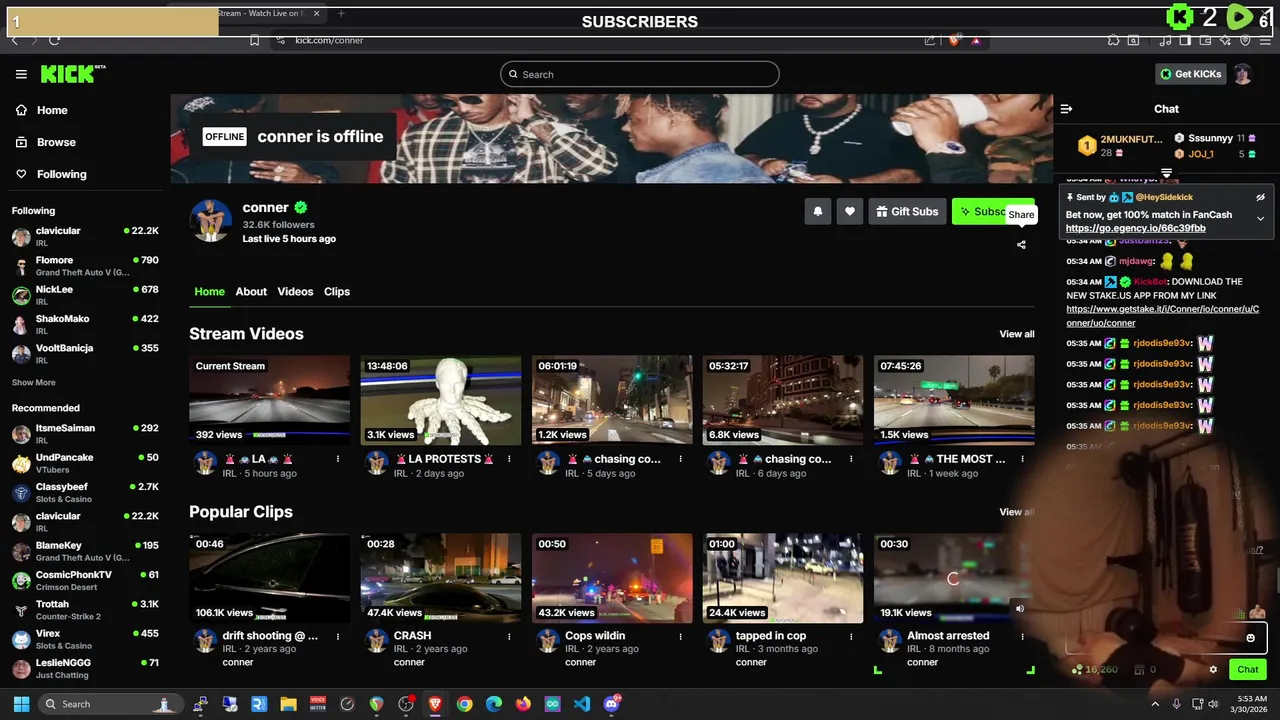
Task: Click the bookmark icon in address bar
Action: pyautogui.click(x=254, y=40)
